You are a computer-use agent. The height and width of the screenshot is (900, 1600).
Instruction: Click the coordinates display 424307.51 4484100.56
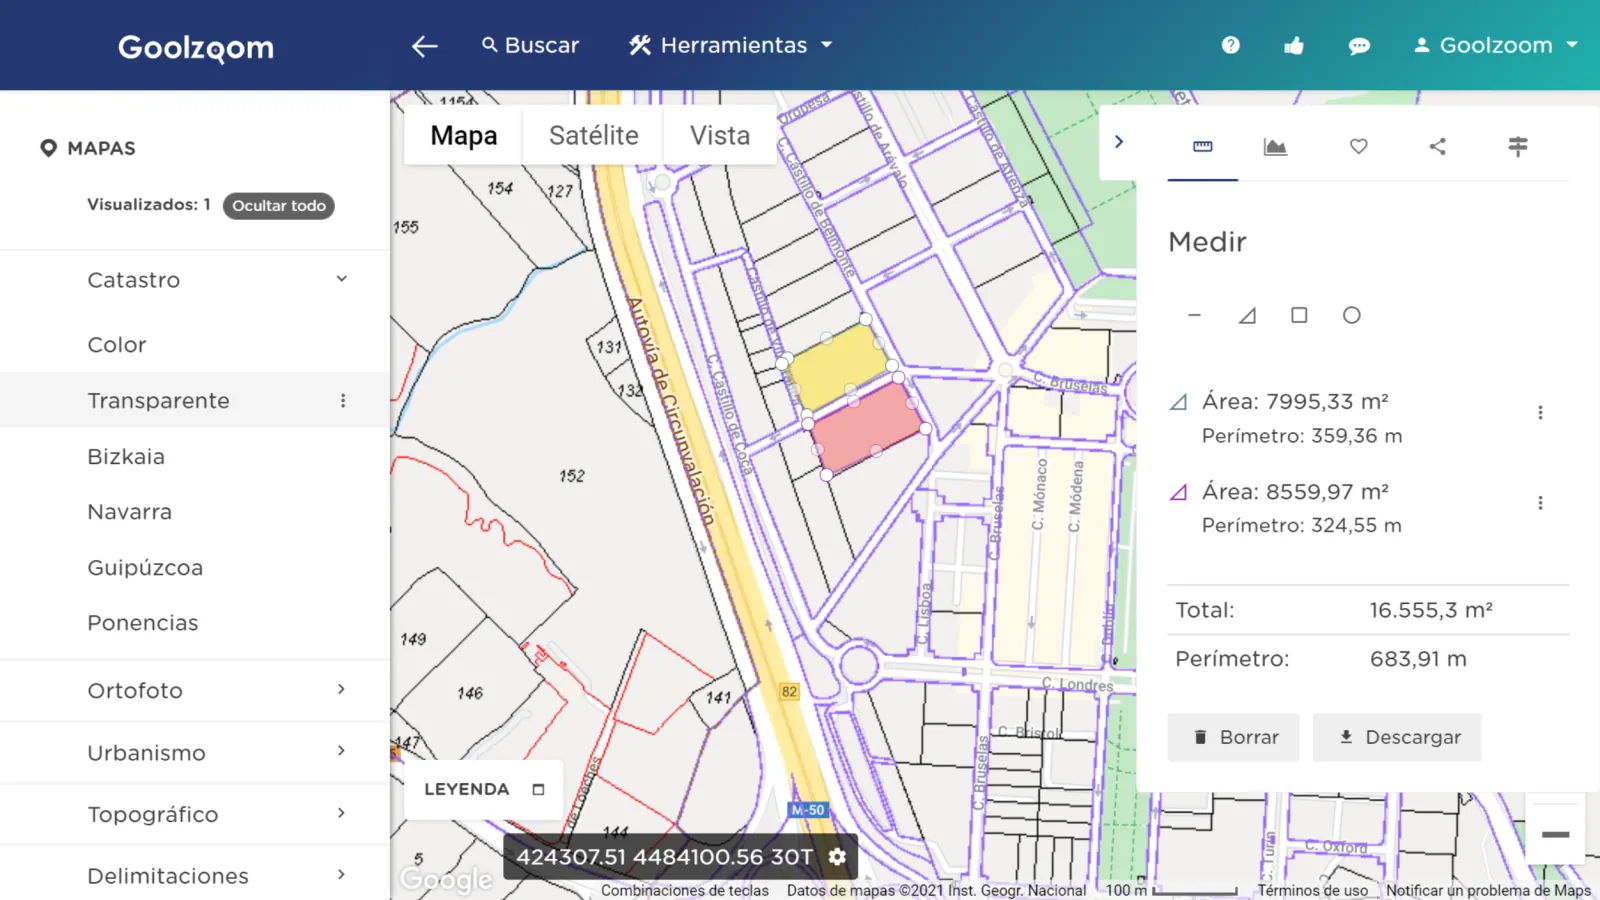tap(664, 857)
